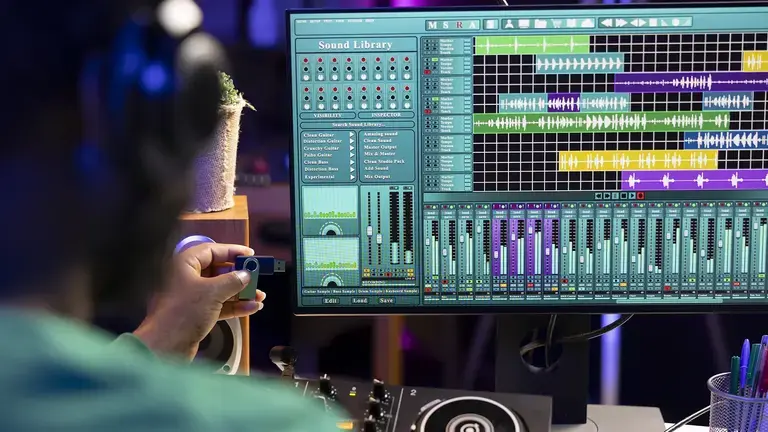Screen dimensions: 768x432
Task: Click the monitor display icon in toolbar
Action: (524, 24)
